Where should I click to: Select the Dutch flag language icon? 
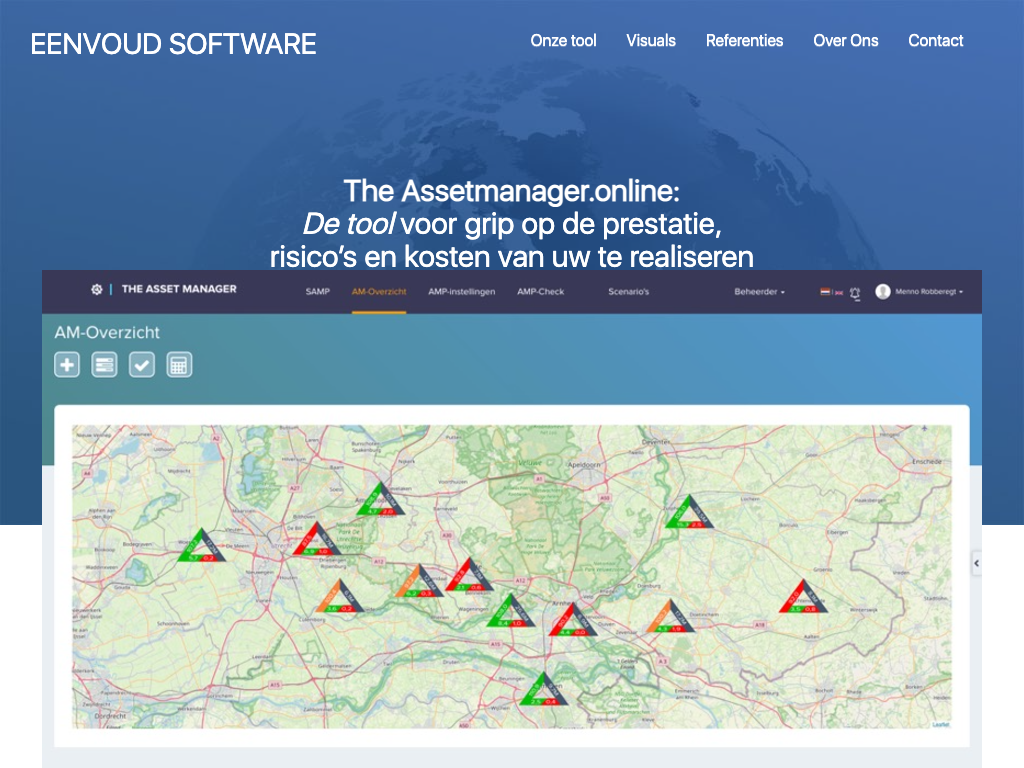click(x=826, y=292)
